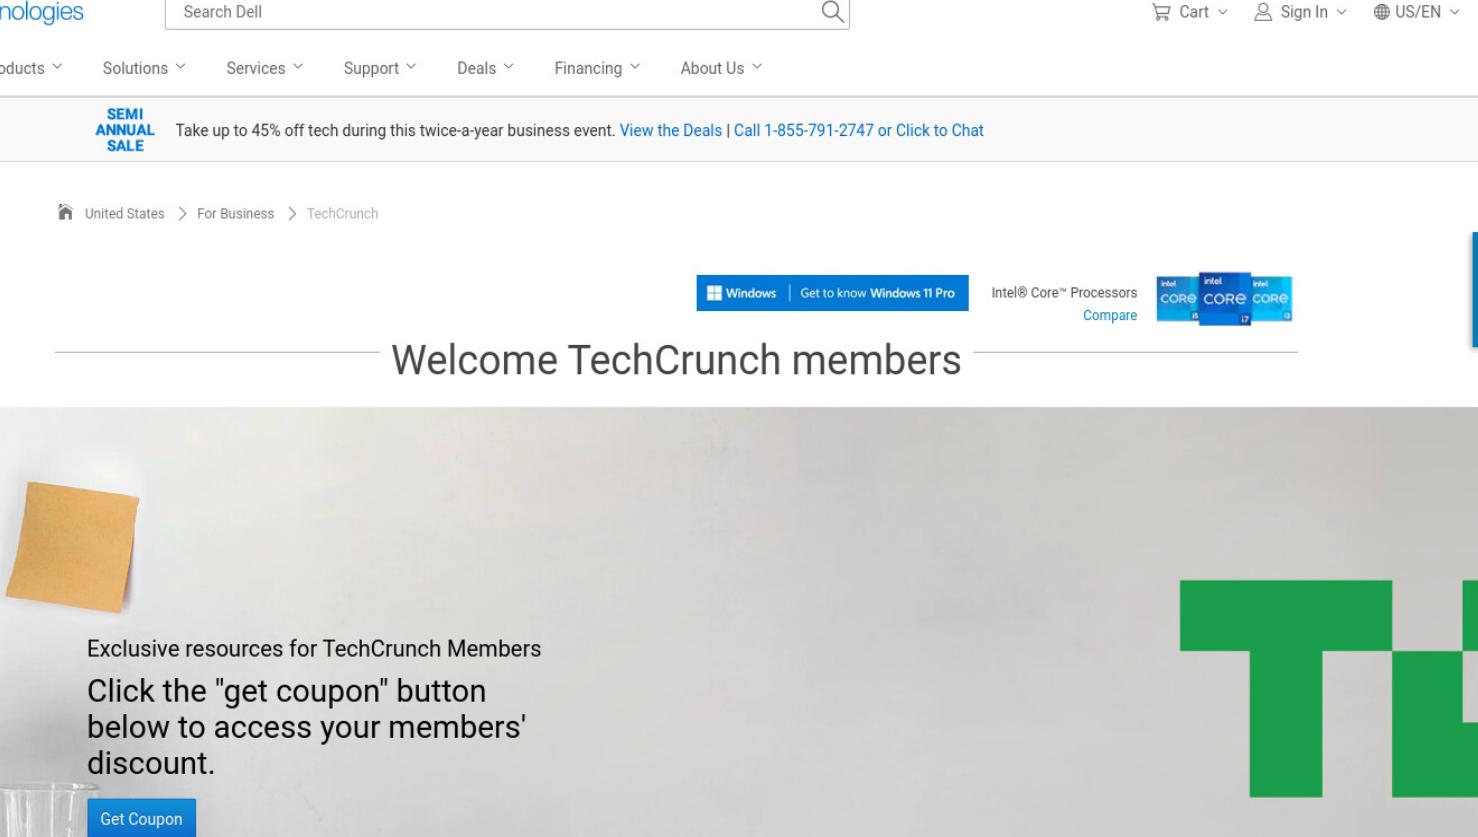Expand the Deals menu chevron
Screen dimensions: 1478x837
click(x=508, y=67)
